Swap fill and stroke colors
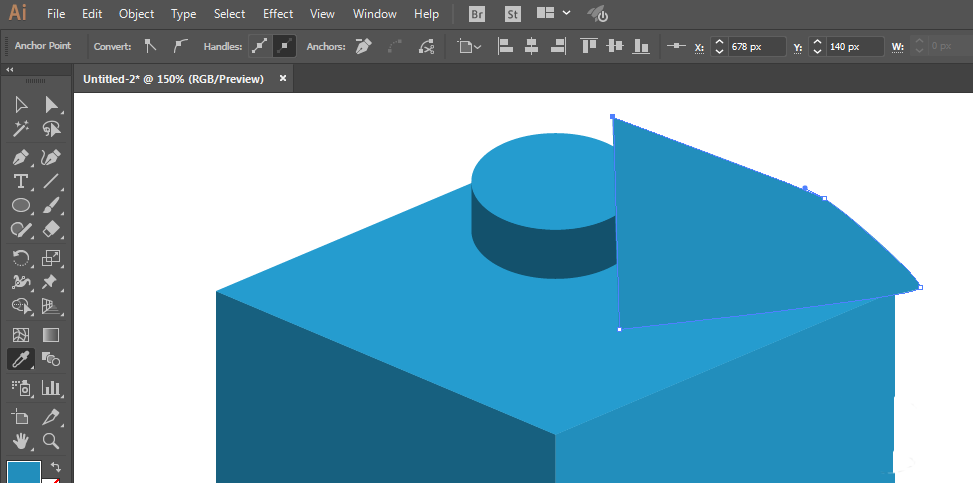Screen dimensions: 973x483 (x=55, y=466)
